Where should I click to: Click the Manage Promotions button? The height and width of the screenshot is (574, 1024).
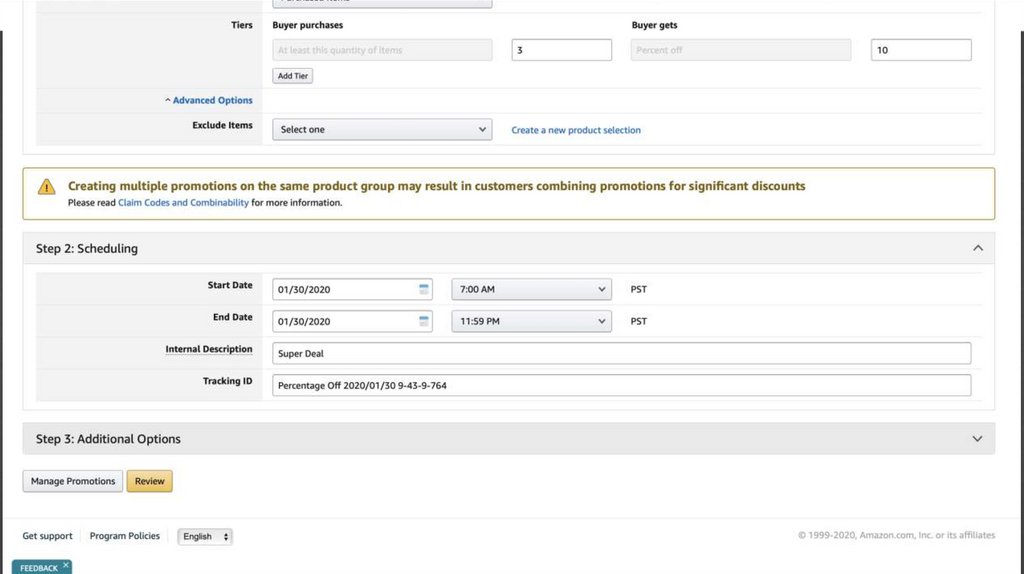73,481
